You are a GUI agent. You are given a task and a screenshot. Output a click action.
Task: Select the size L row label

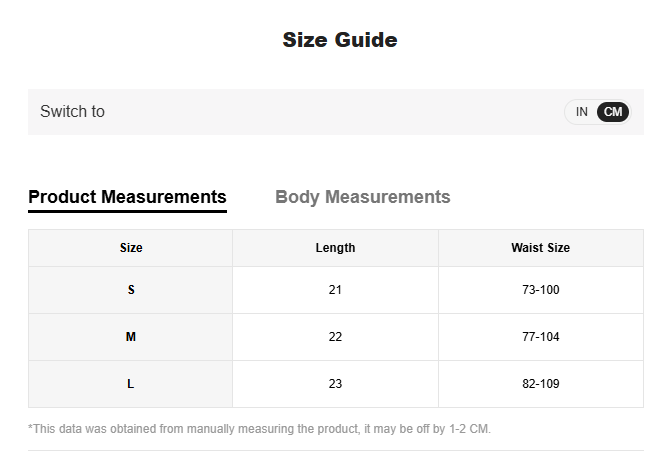click(x=131, y=384)
